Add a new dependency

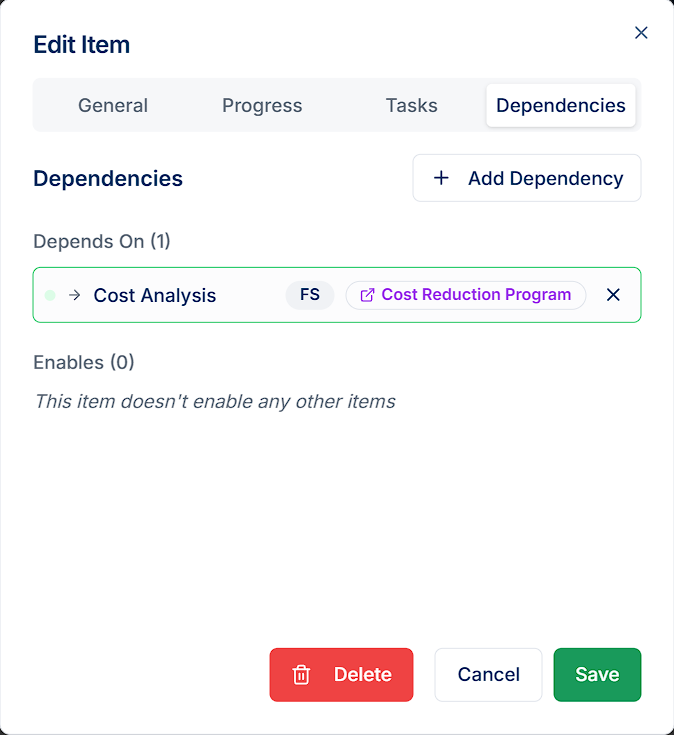coord(527,178)
